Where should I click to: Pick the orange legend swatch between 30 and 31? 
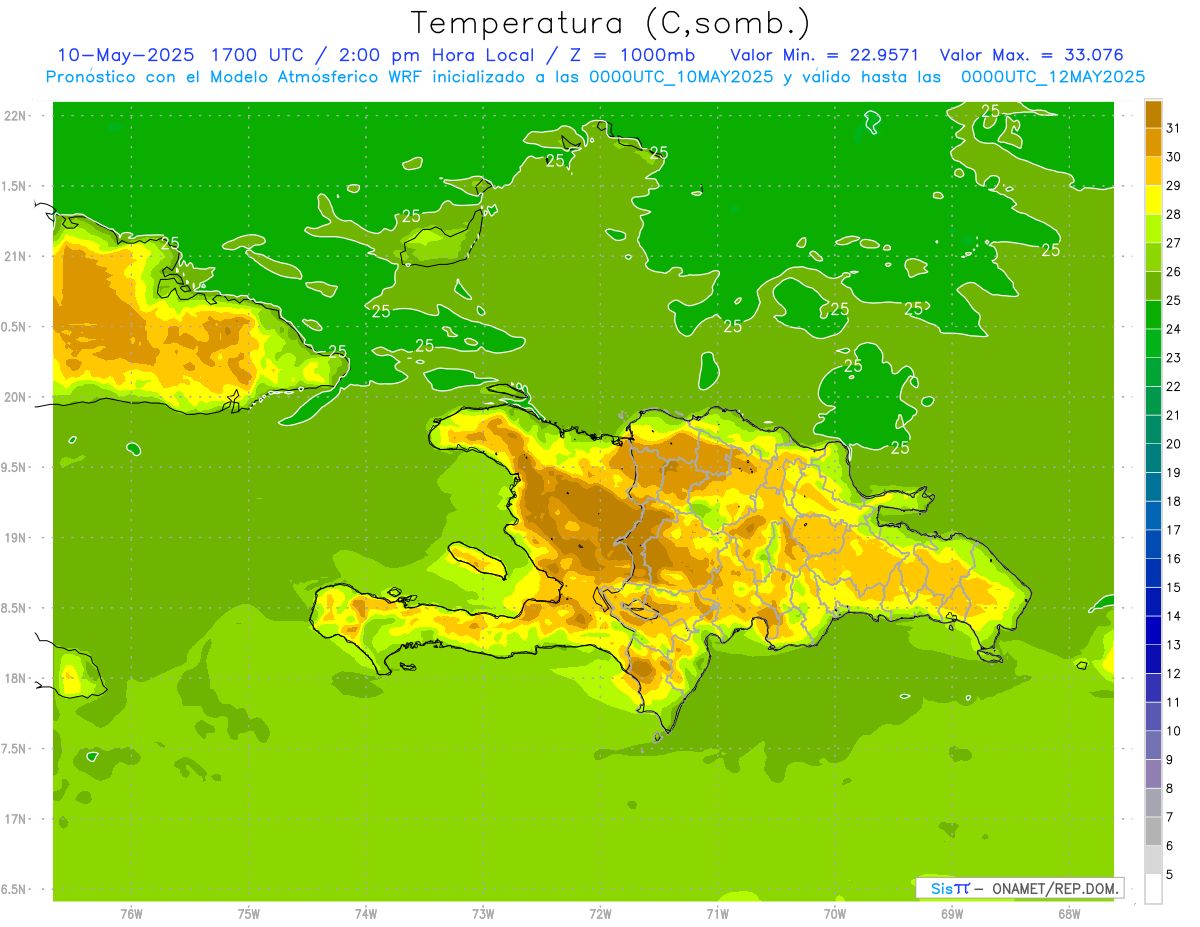click(1153, 142)
